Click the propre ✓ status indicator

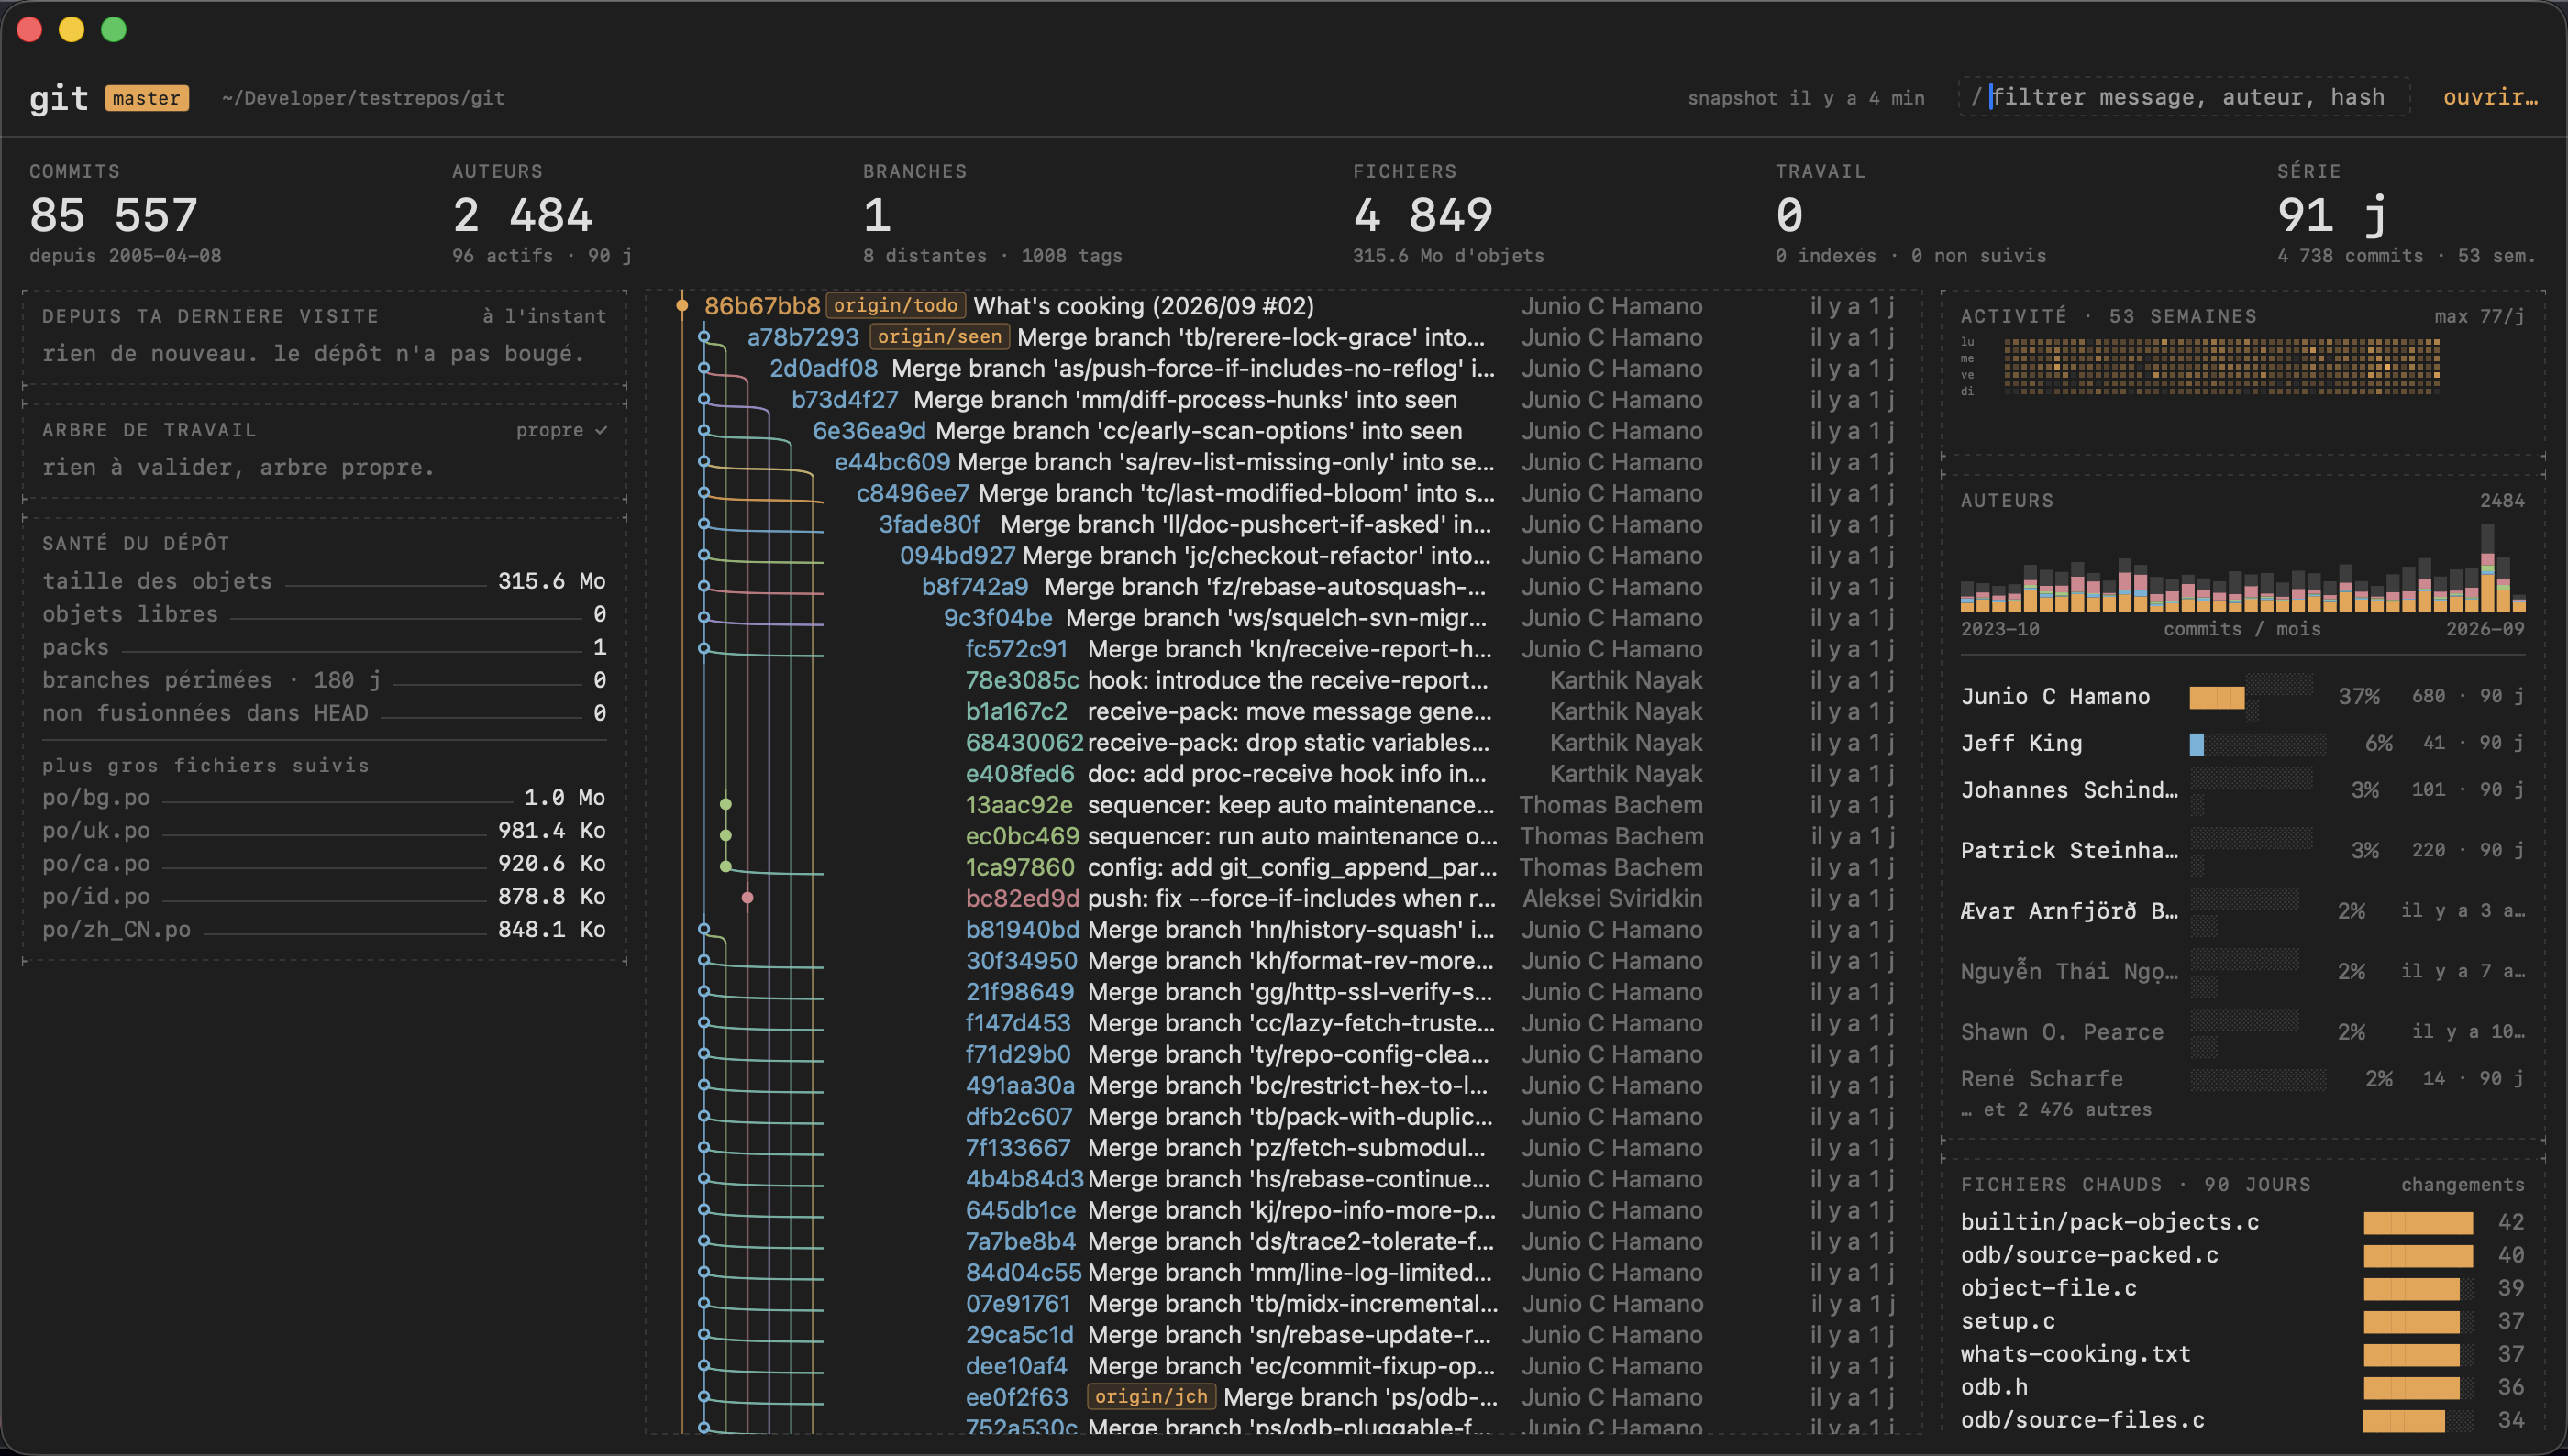tap(561, 430)
